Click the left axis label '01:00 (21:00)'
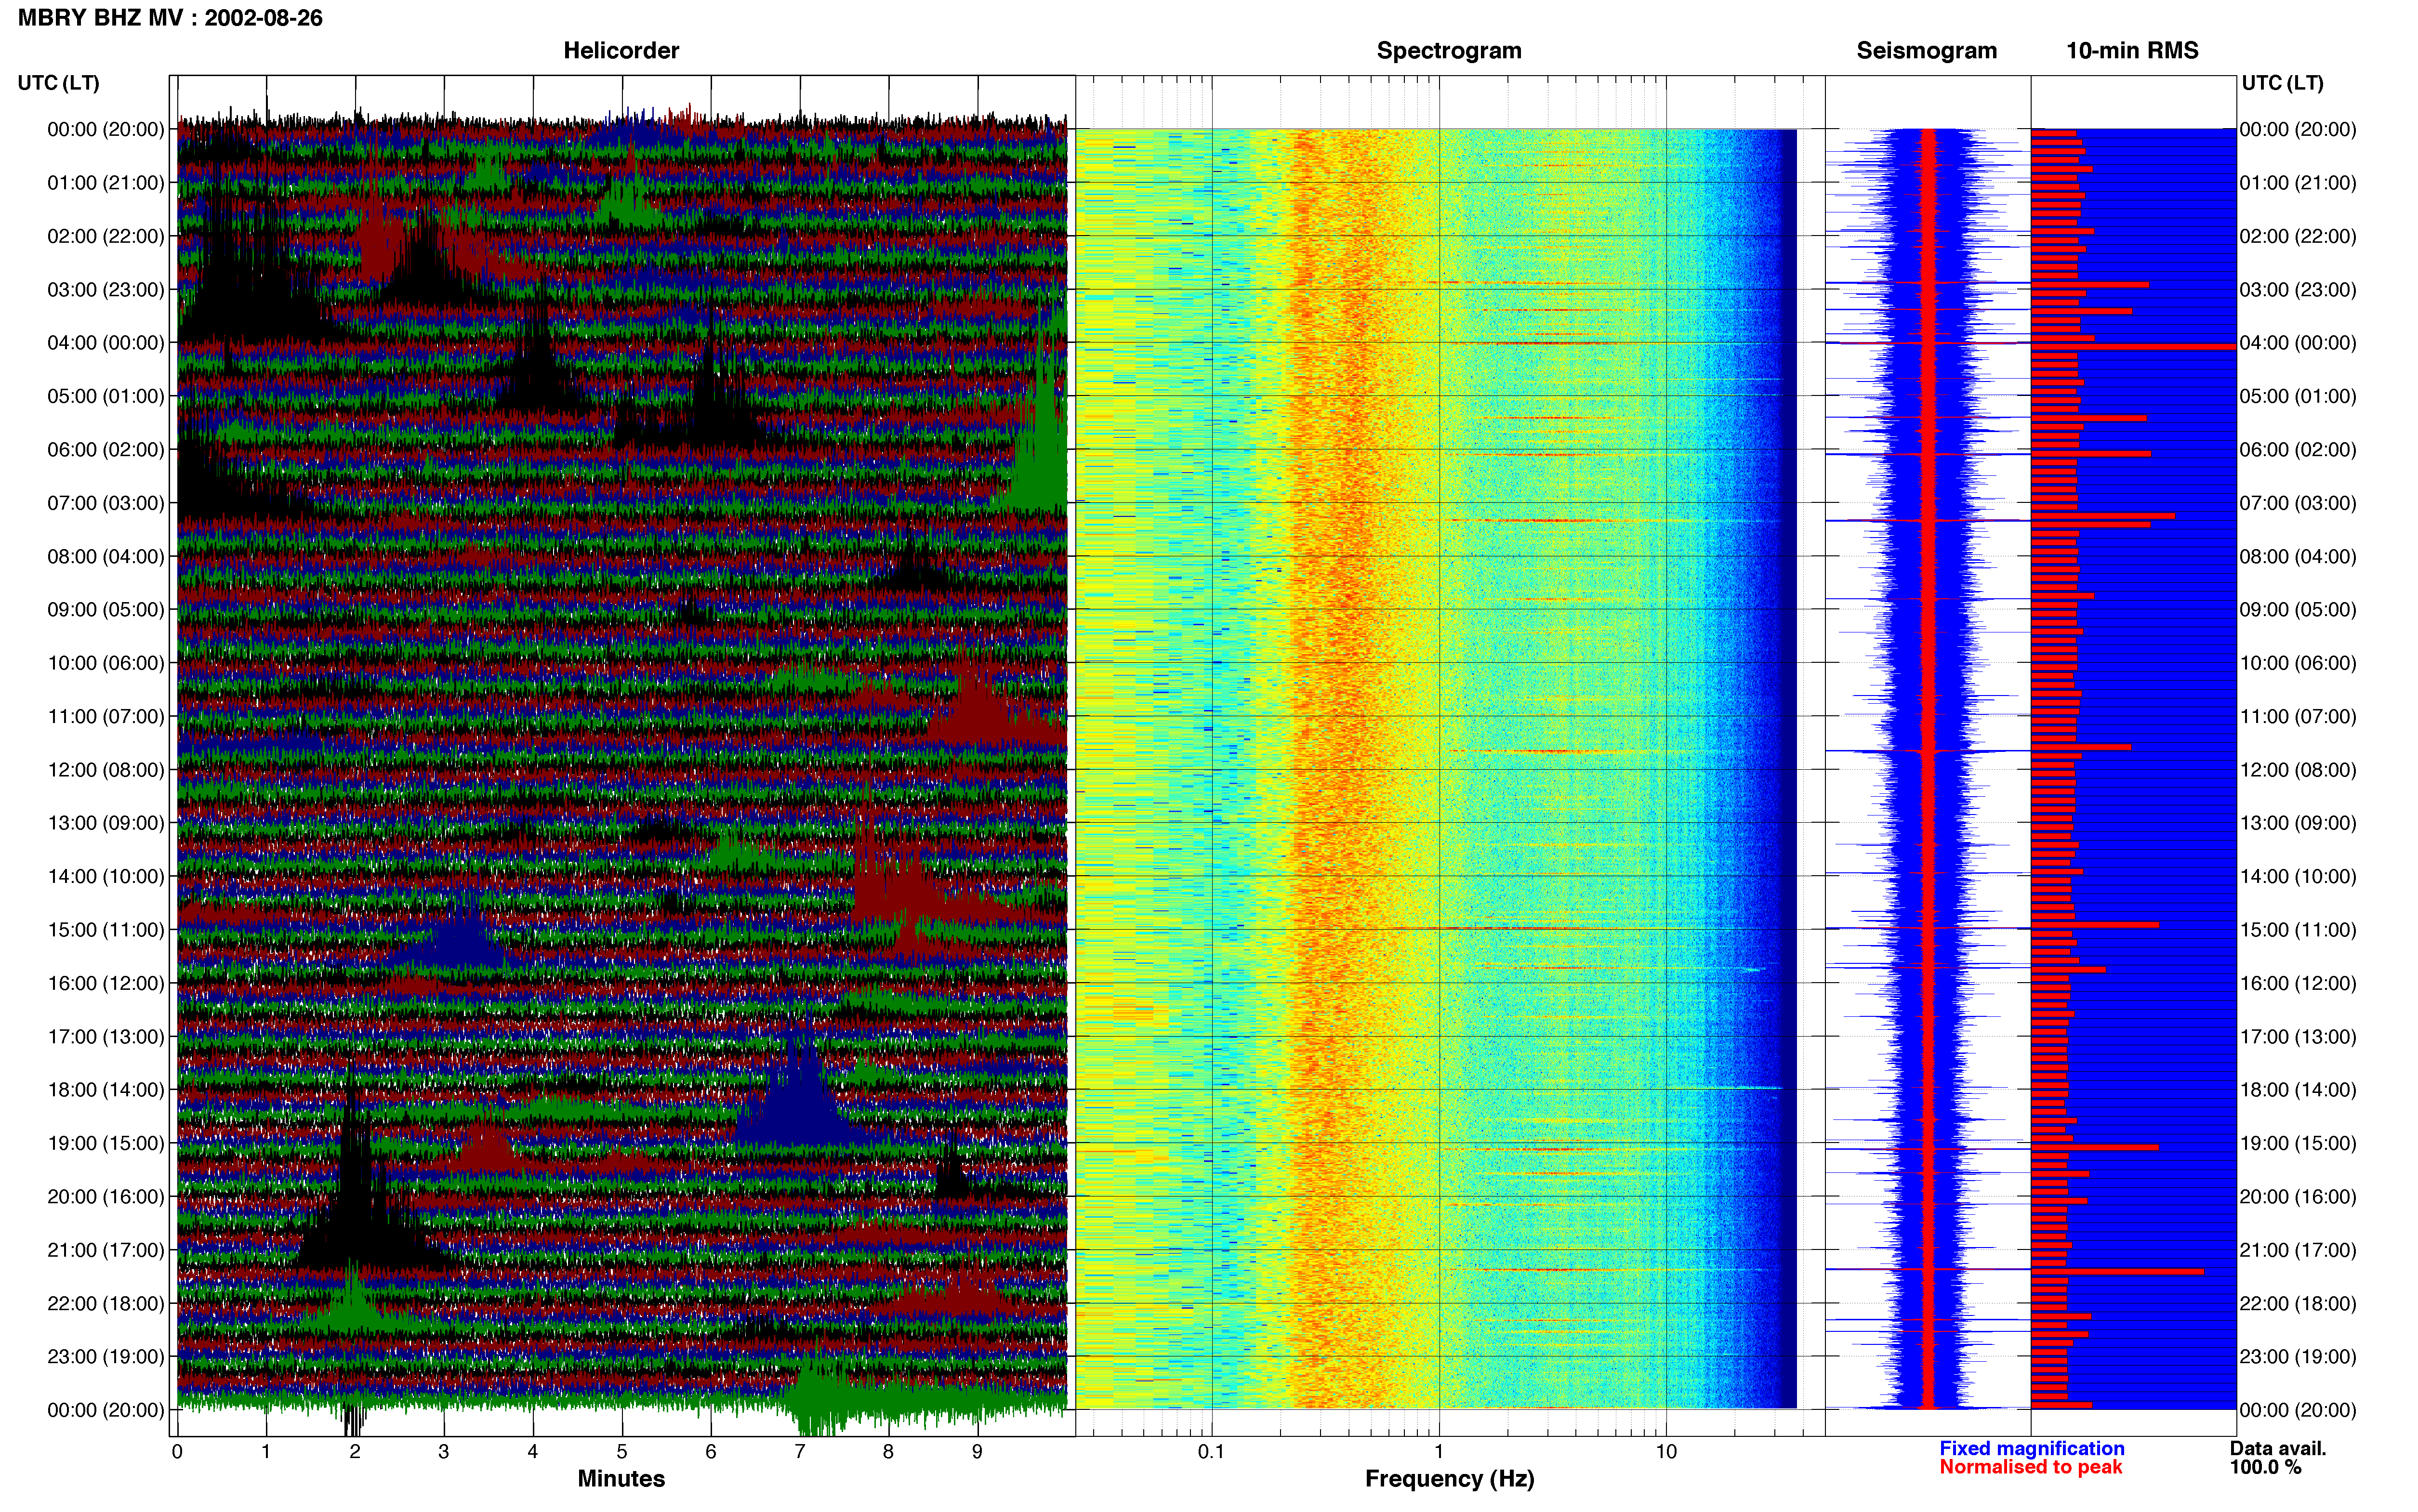 pos(106,183)
